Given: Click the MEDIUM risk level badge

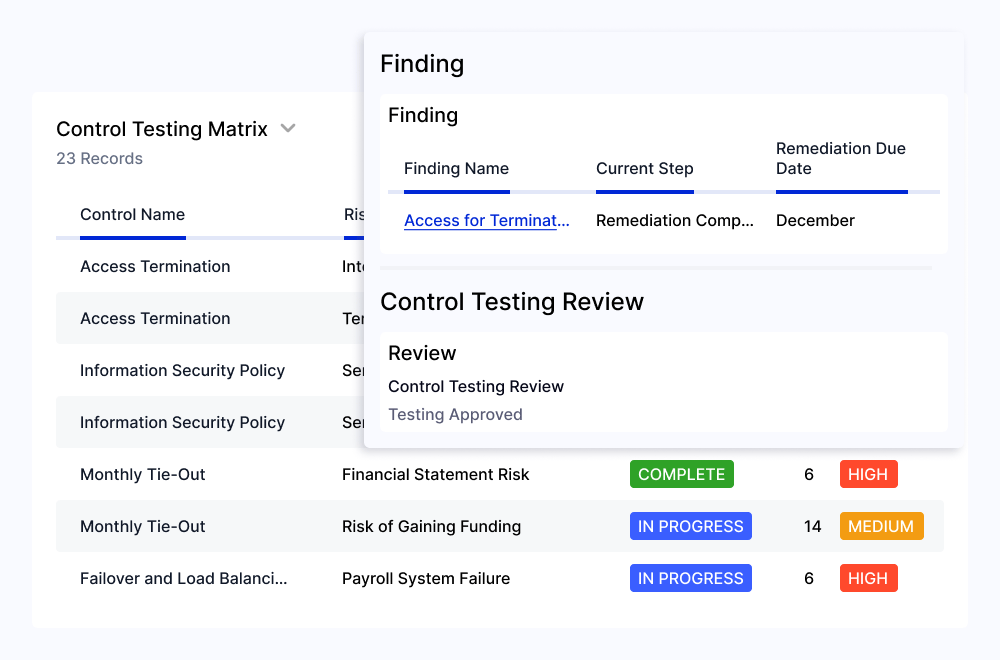Looking at the screenshot, I should pos(881,526).
